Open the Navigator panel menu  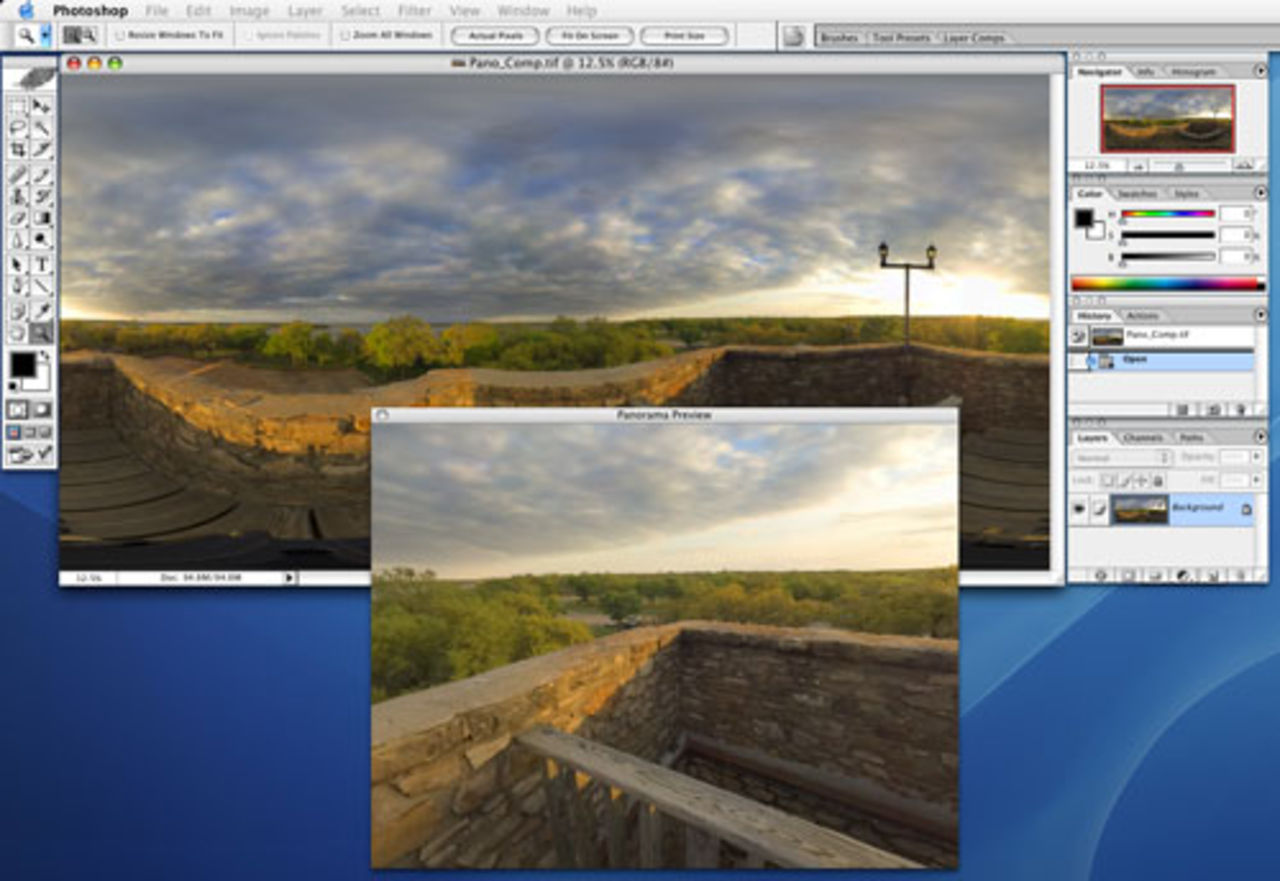click(1262, 70)
